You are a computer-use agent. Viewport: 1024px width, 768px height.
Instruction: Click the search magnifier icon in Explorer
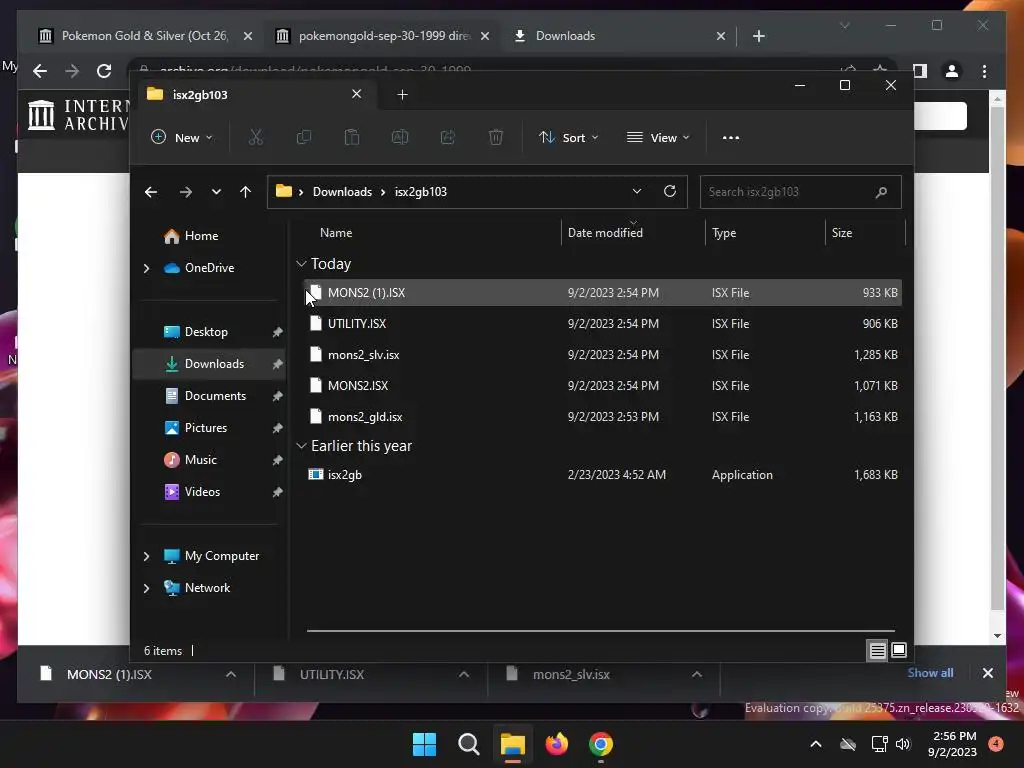(881, 192)
